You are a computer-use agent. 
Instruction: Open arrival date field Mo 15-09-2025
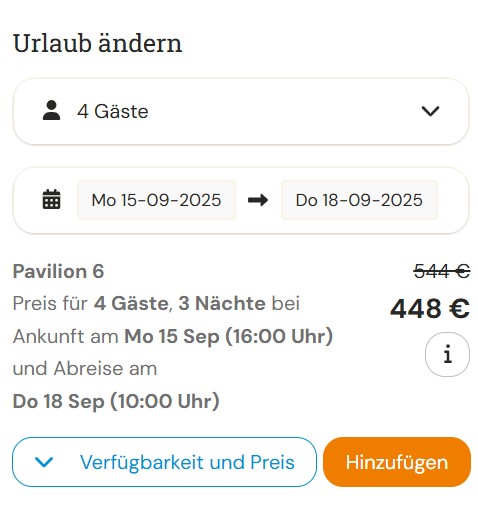pos(156,200)
